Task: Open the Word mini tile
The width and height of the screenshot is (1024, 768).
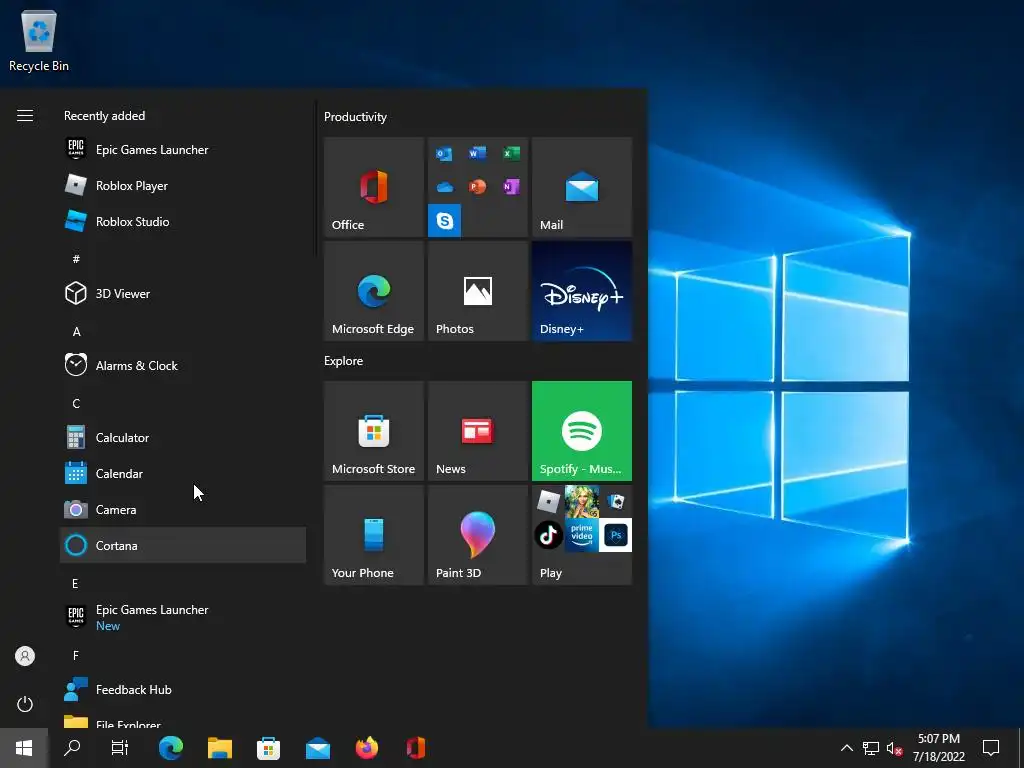Action: [x=477, y=153]
